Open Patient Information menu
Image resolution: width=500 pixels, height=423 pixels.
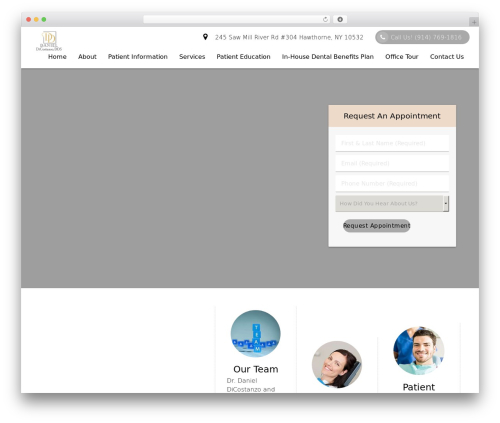[138, 57]
